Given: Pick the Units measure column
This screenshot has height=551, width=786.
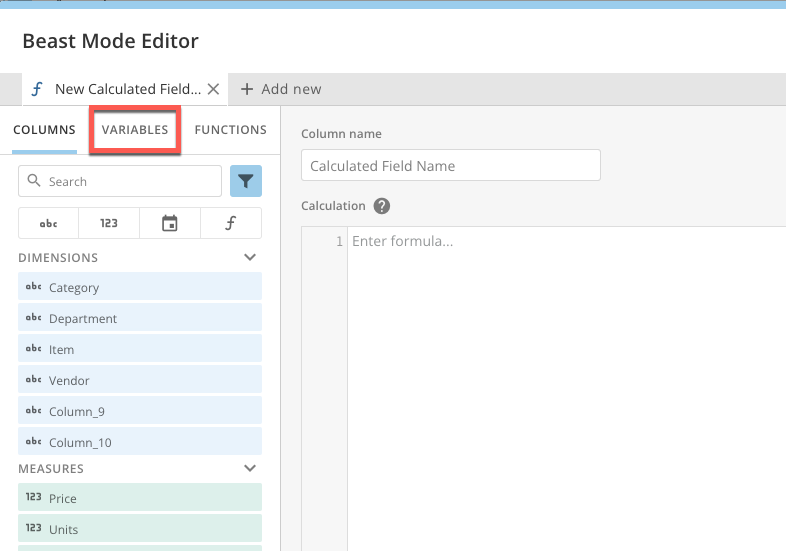Looking at the screenshot, I should click(x=140, y=530).
